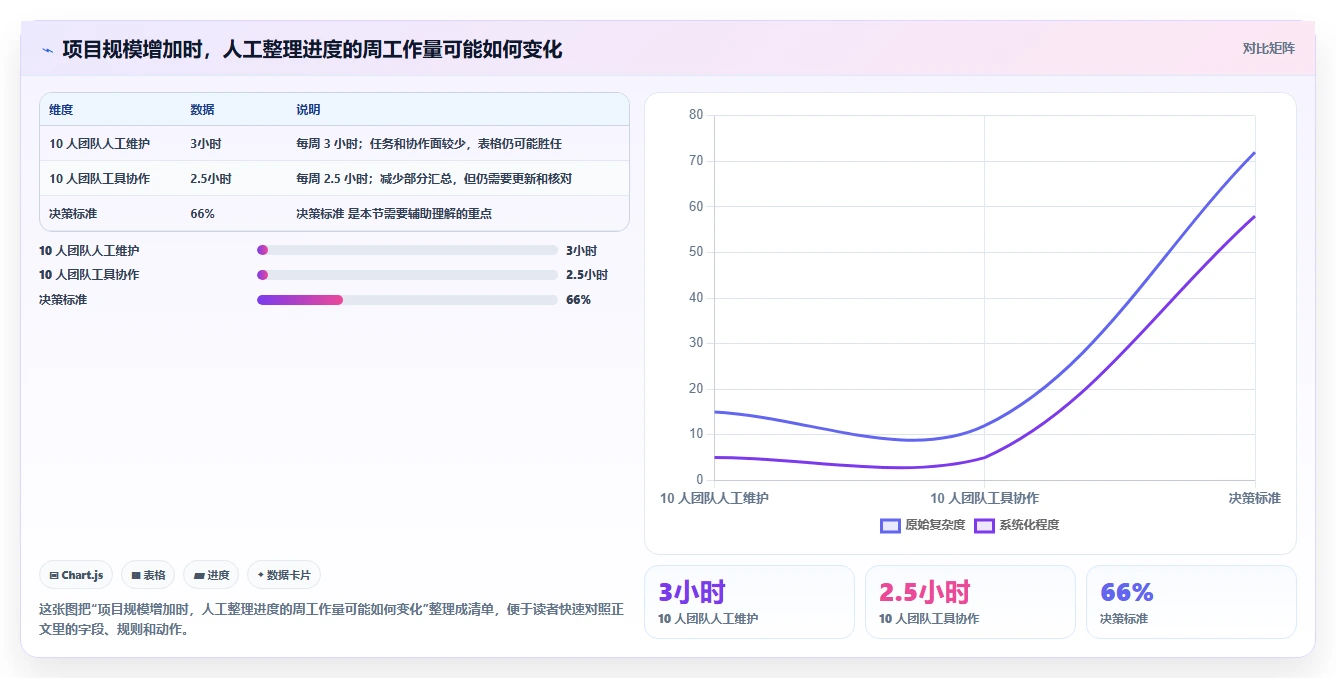Click y-axis tick label 40
The height and width of the screenshot is (678, 1336).
point(696,297)
